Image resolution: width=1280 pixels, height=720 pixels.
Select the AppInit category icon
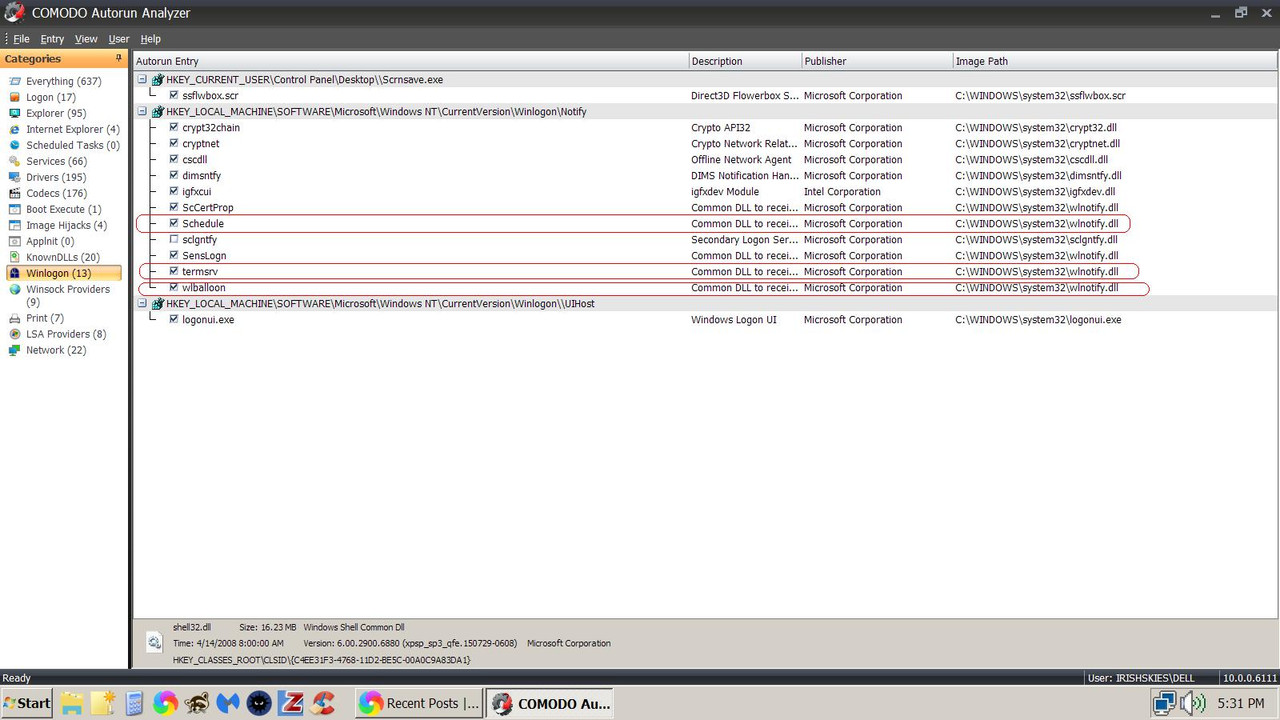point(15,241)
